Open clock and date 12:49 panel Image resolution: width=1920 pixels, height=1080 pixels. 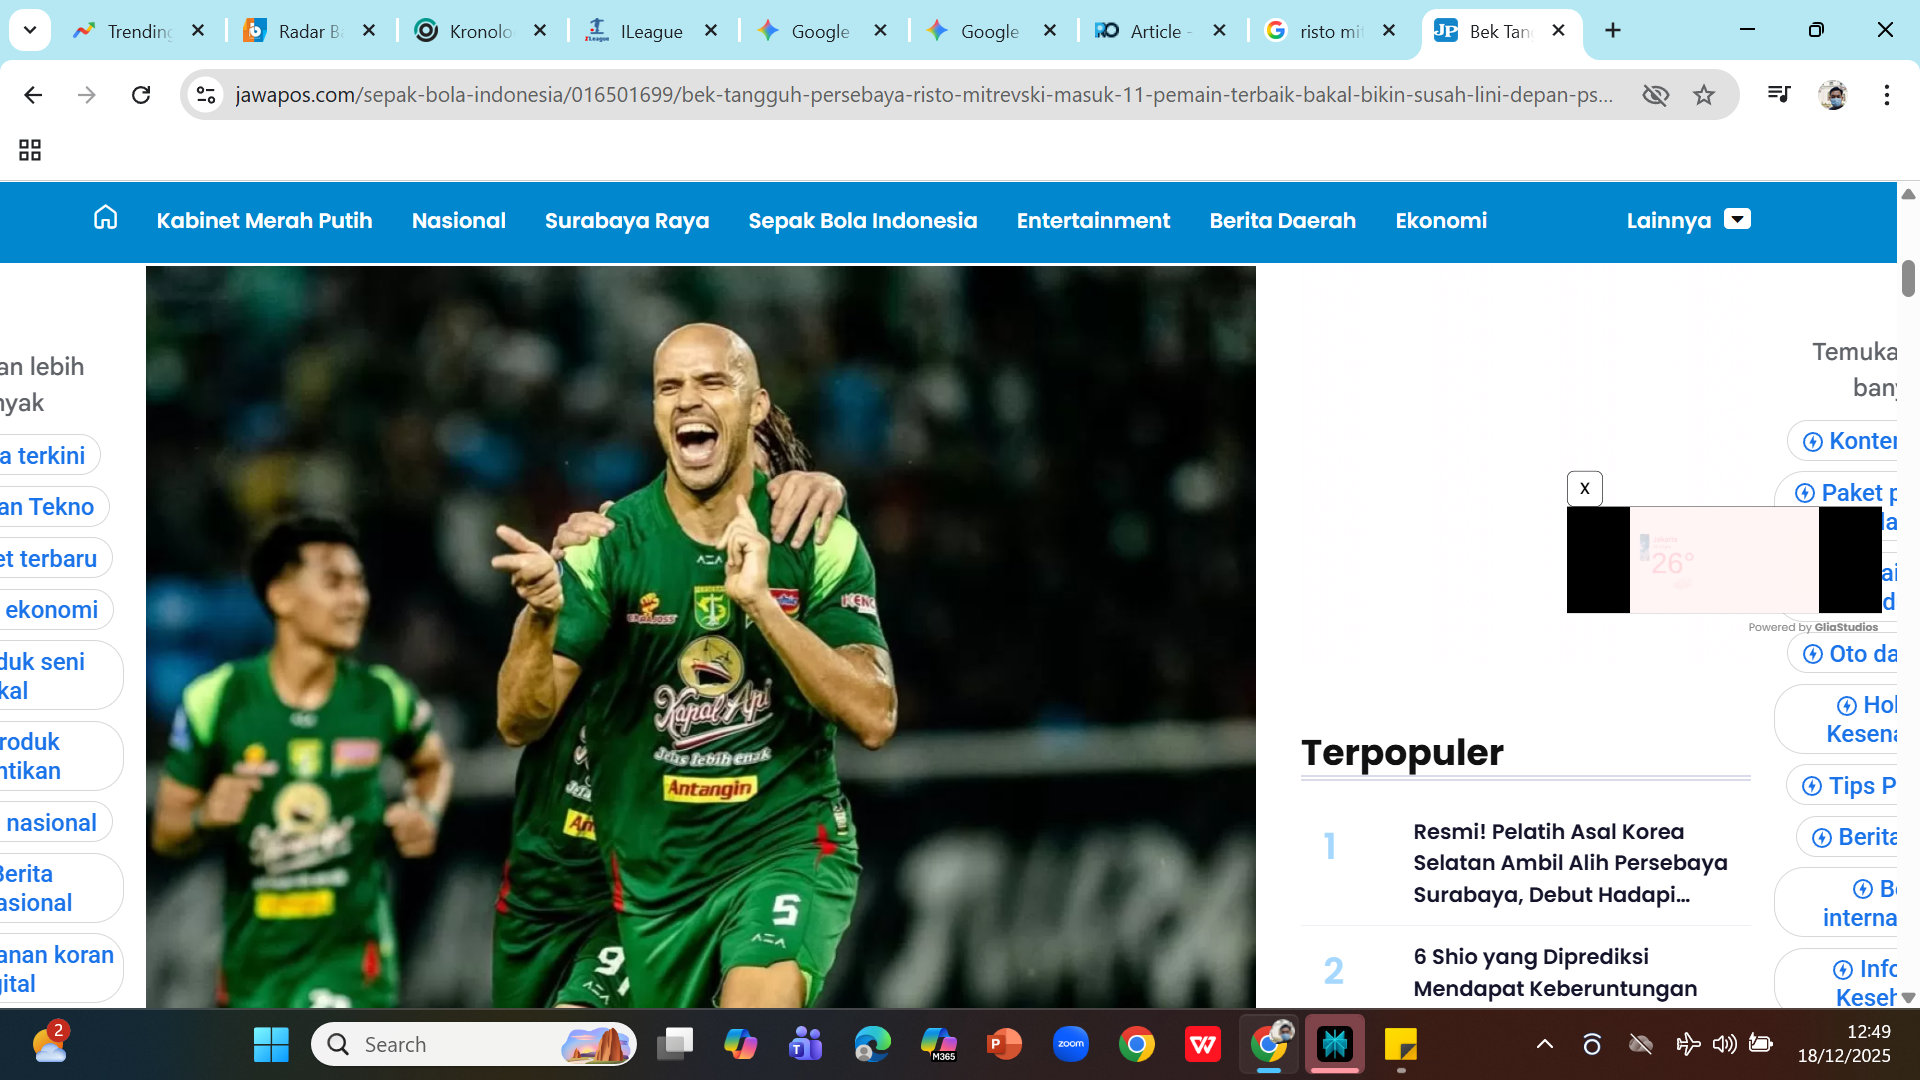point(1844,1044)
